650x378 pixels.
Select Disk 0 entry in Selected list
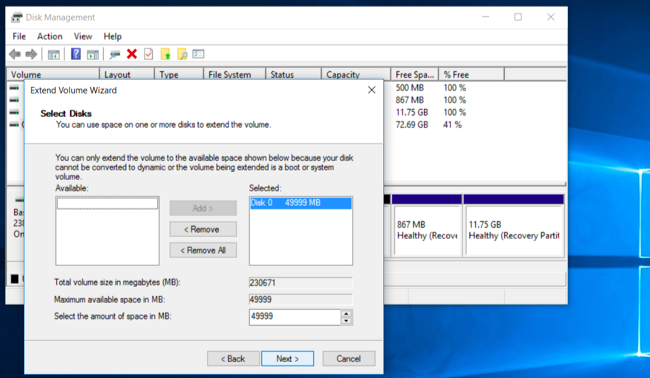point(301,203)
